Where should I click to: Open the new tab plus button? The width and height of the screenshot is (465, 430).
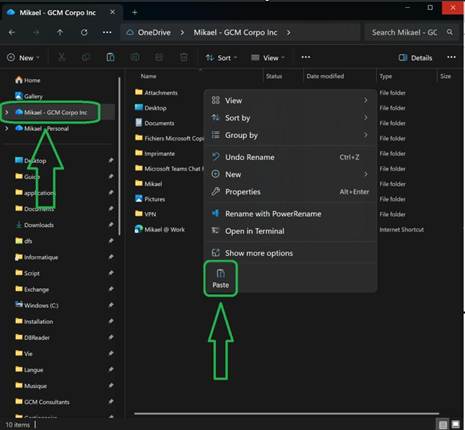pyautogui.click(x=135, y=13)
